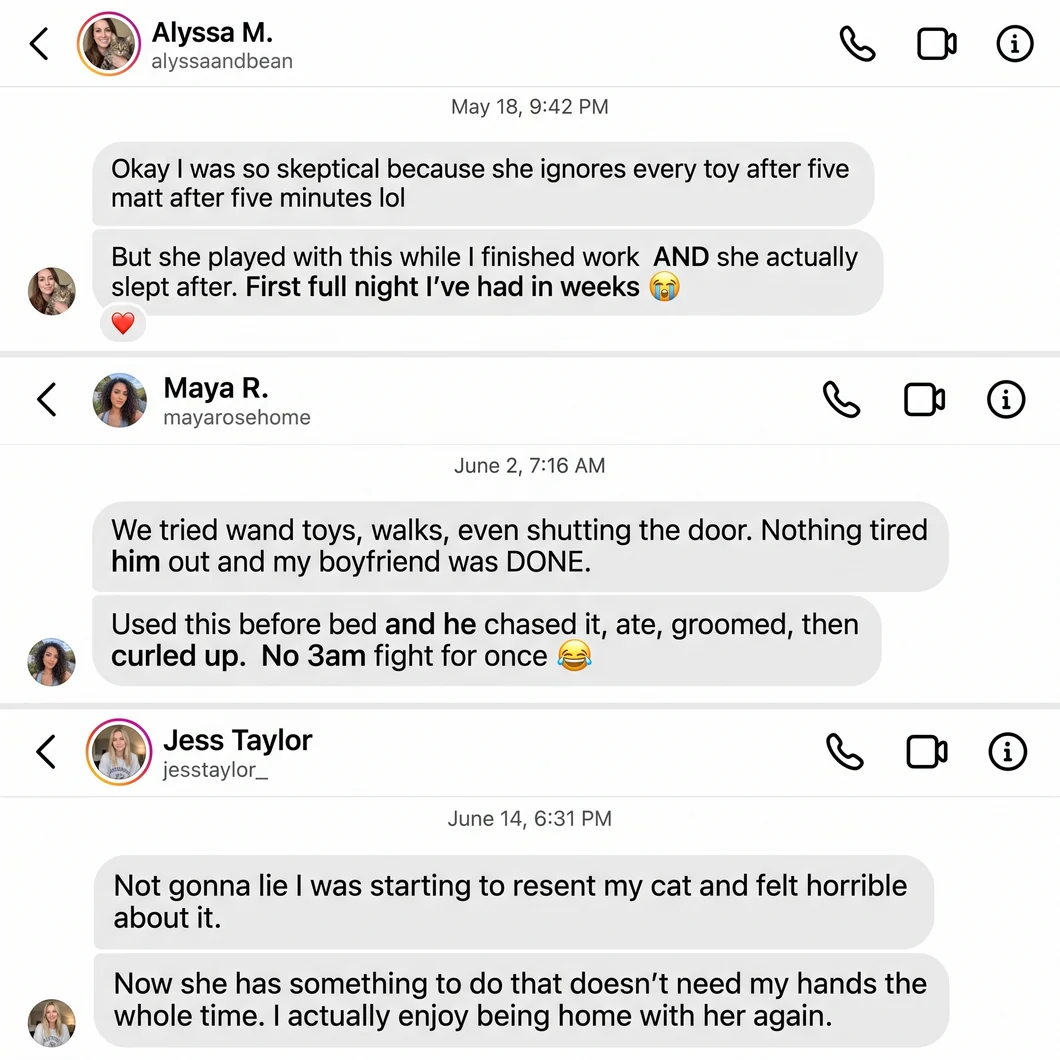Begin video chat with Maya R.
Screen dimensions: 1060x1060
pos(924,400)
